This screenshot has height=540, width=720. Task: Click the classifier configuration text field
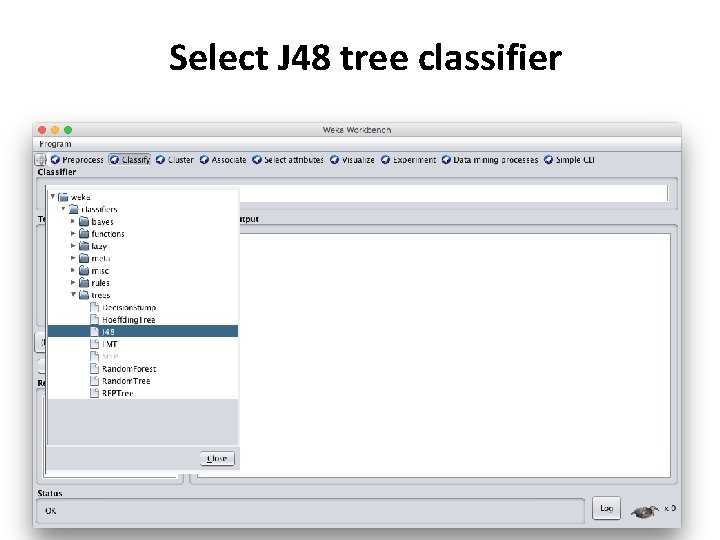pos(454,193)
